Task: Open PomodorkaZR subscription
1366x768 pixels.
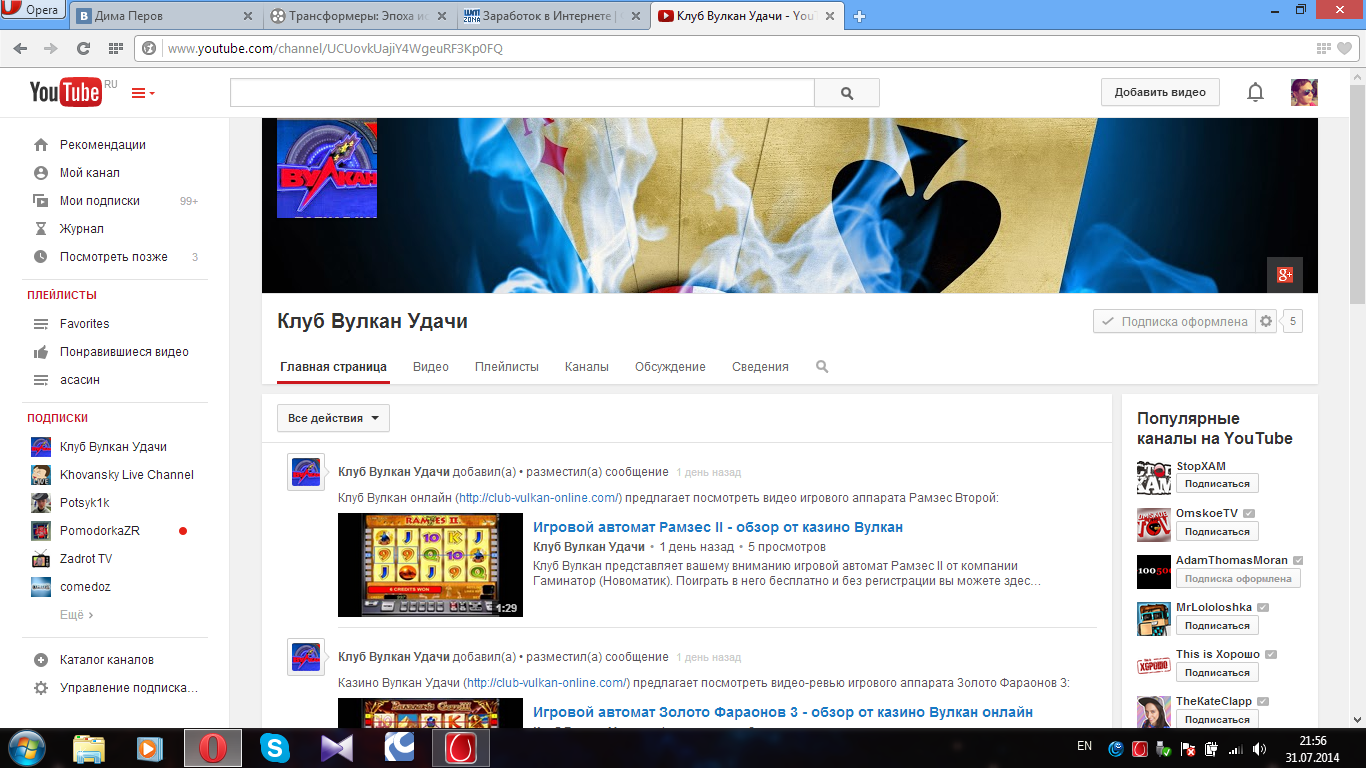Action: [x=98, y=531]
